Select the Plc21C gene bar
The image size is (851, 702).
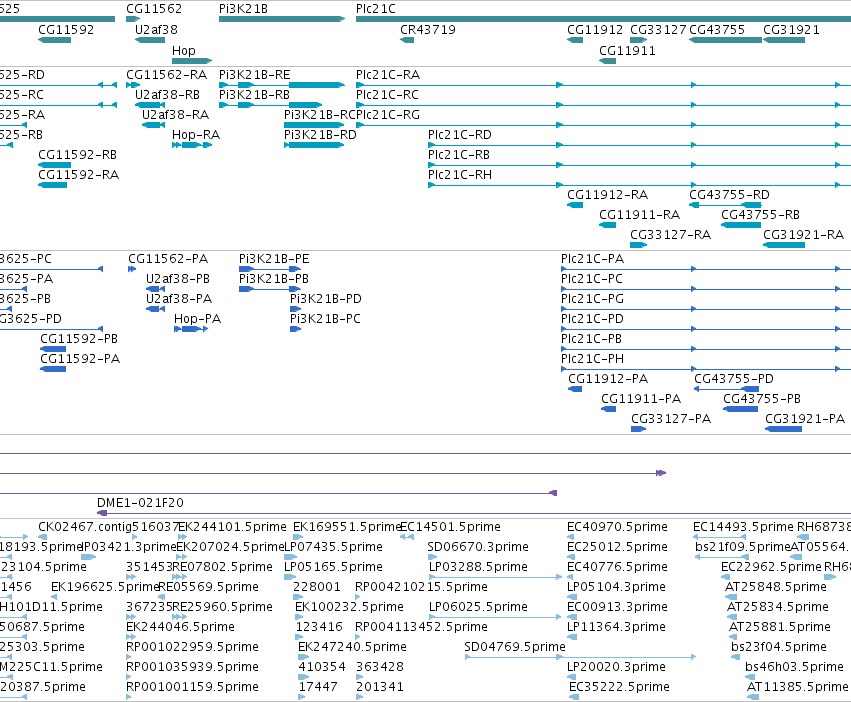[603, 19]
